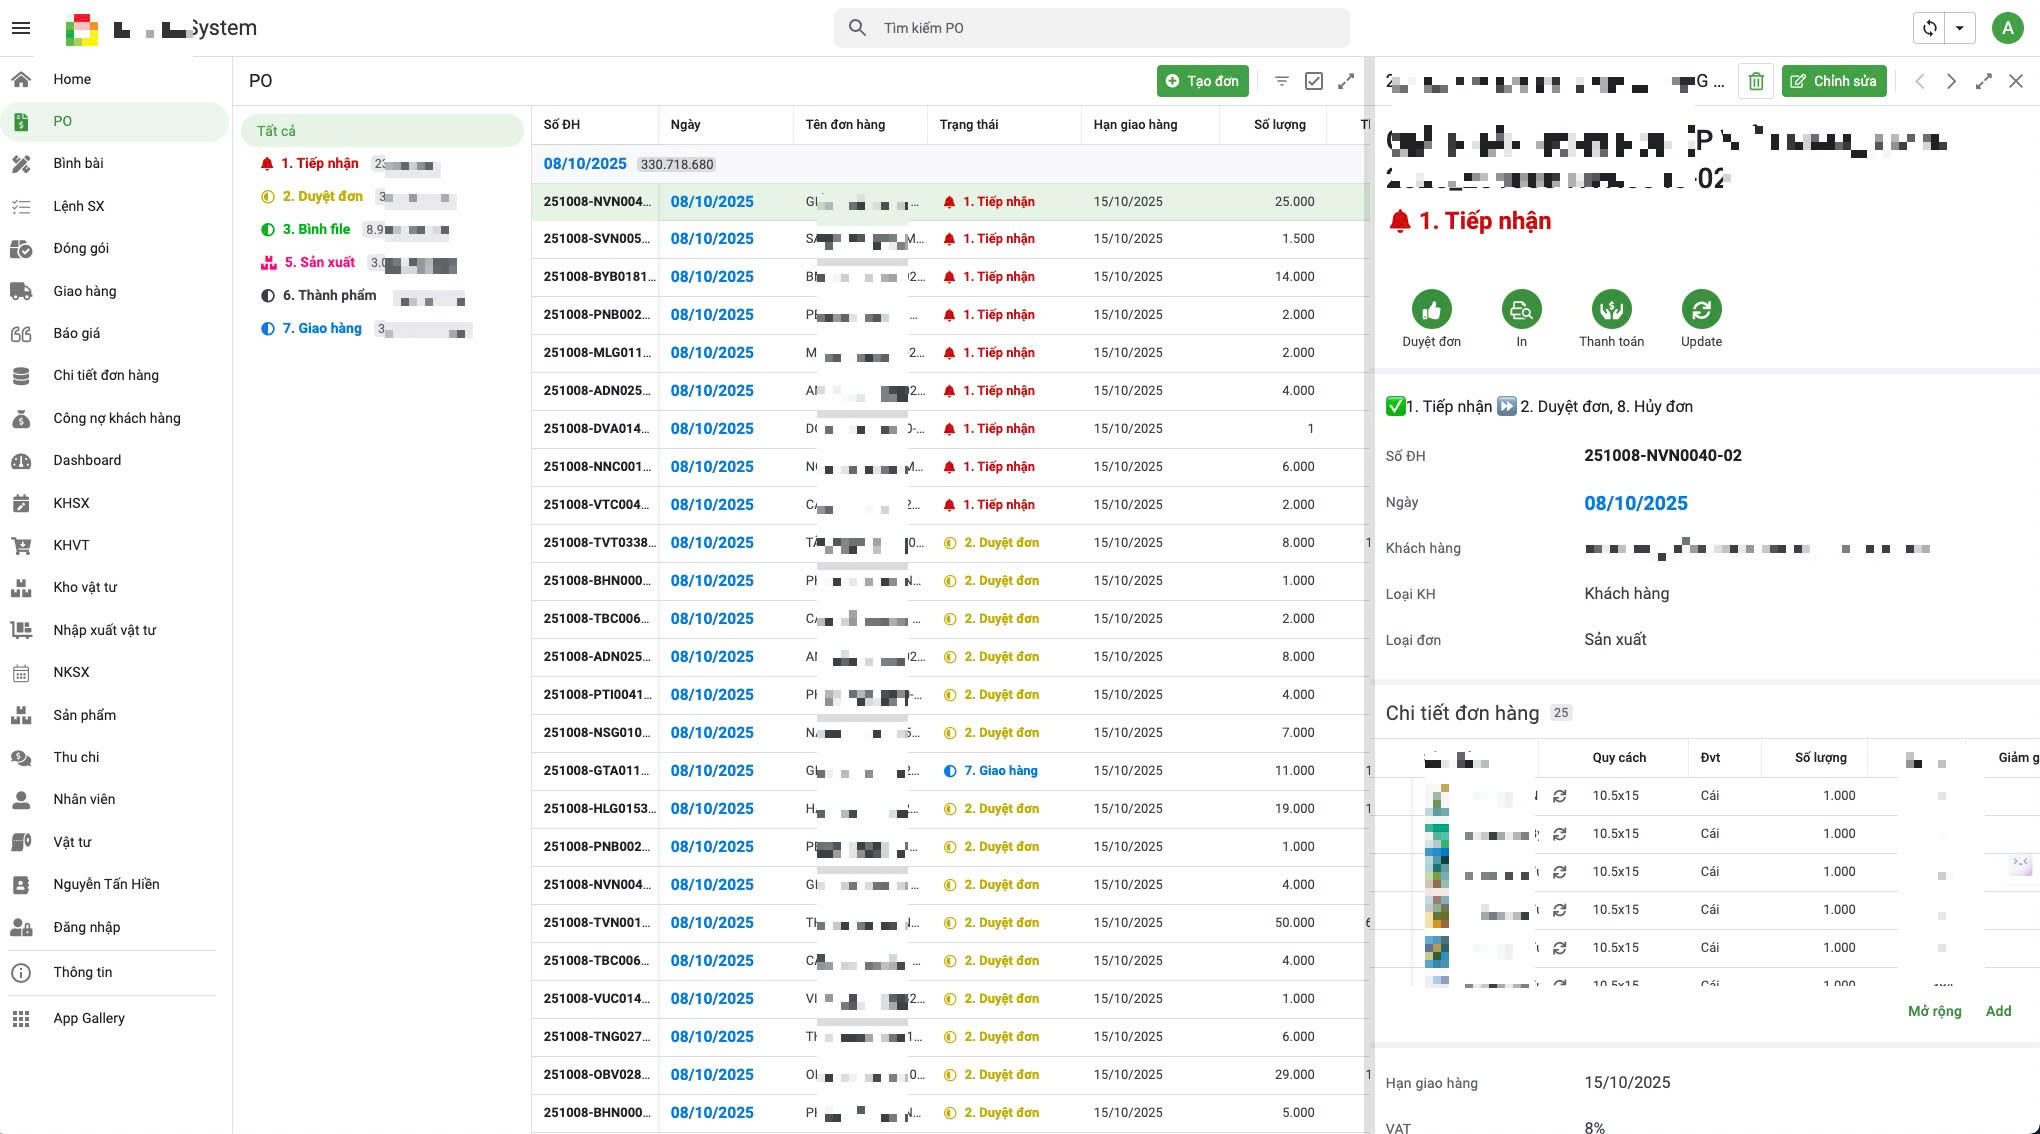Viewport: 2040px width, 1134px height.
Task: Click the Update refresh icon
Action: click(x=1701, y=310)
